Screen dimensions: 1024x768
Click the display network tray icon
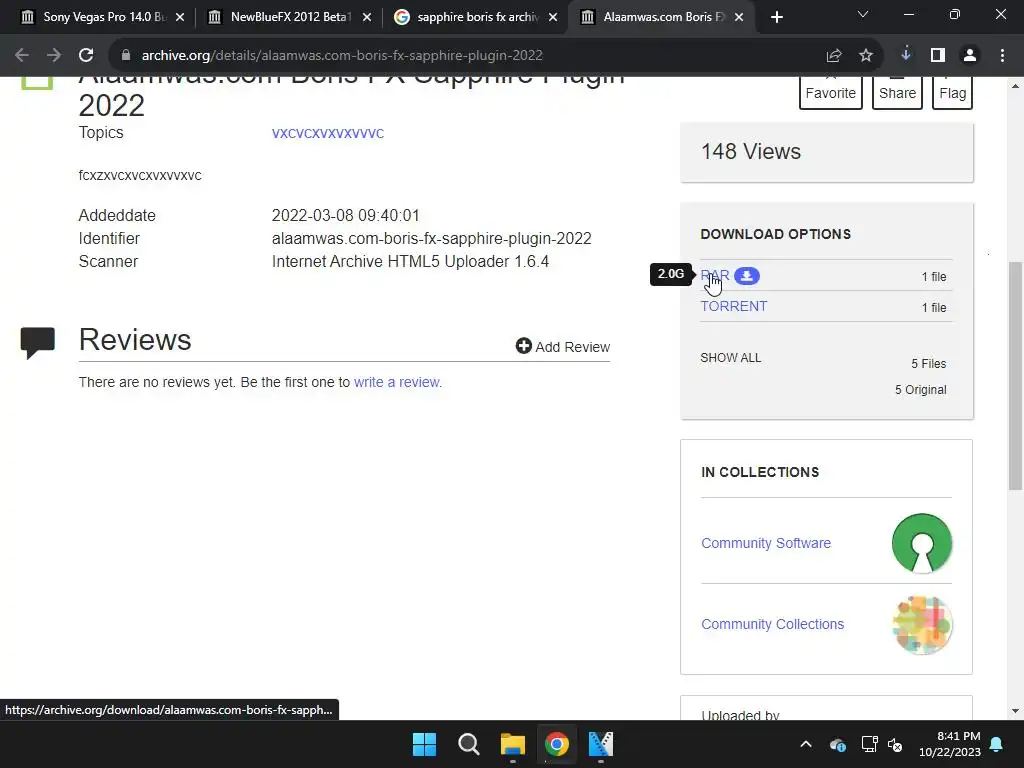(869, 744)
